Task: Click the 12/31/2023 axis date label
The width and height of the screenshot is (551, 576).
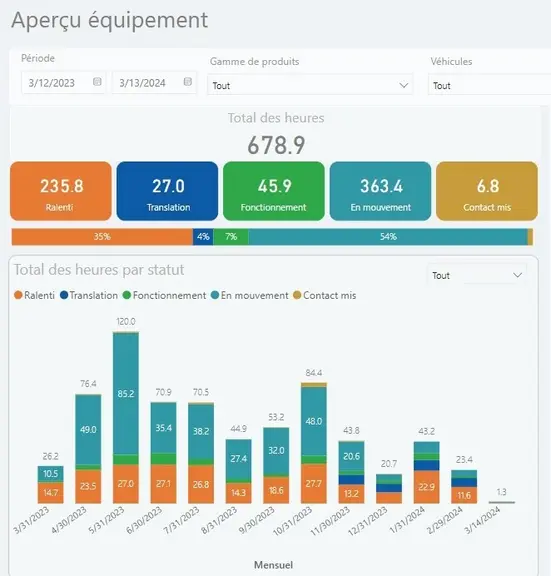Action: click(x=368, y=521)
